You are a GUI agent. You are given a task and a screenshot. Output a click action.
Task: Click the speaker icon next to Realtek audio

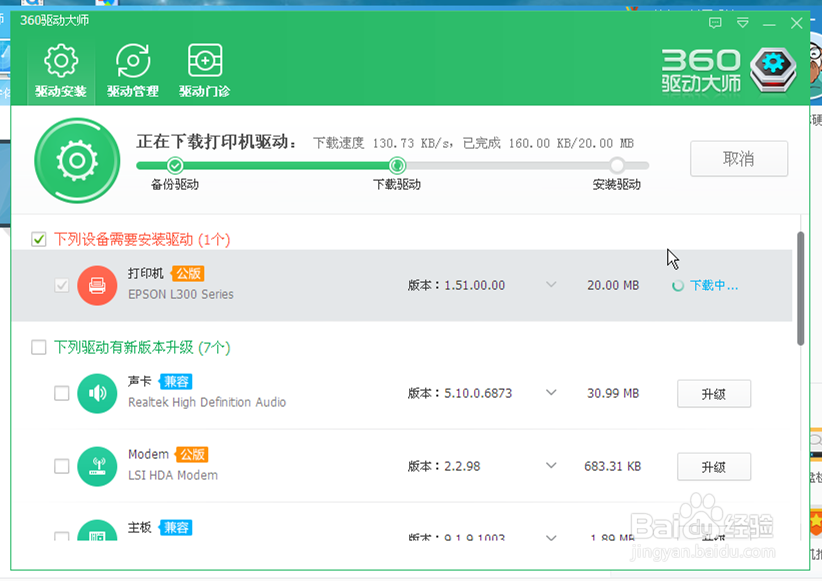coord(97,393)
